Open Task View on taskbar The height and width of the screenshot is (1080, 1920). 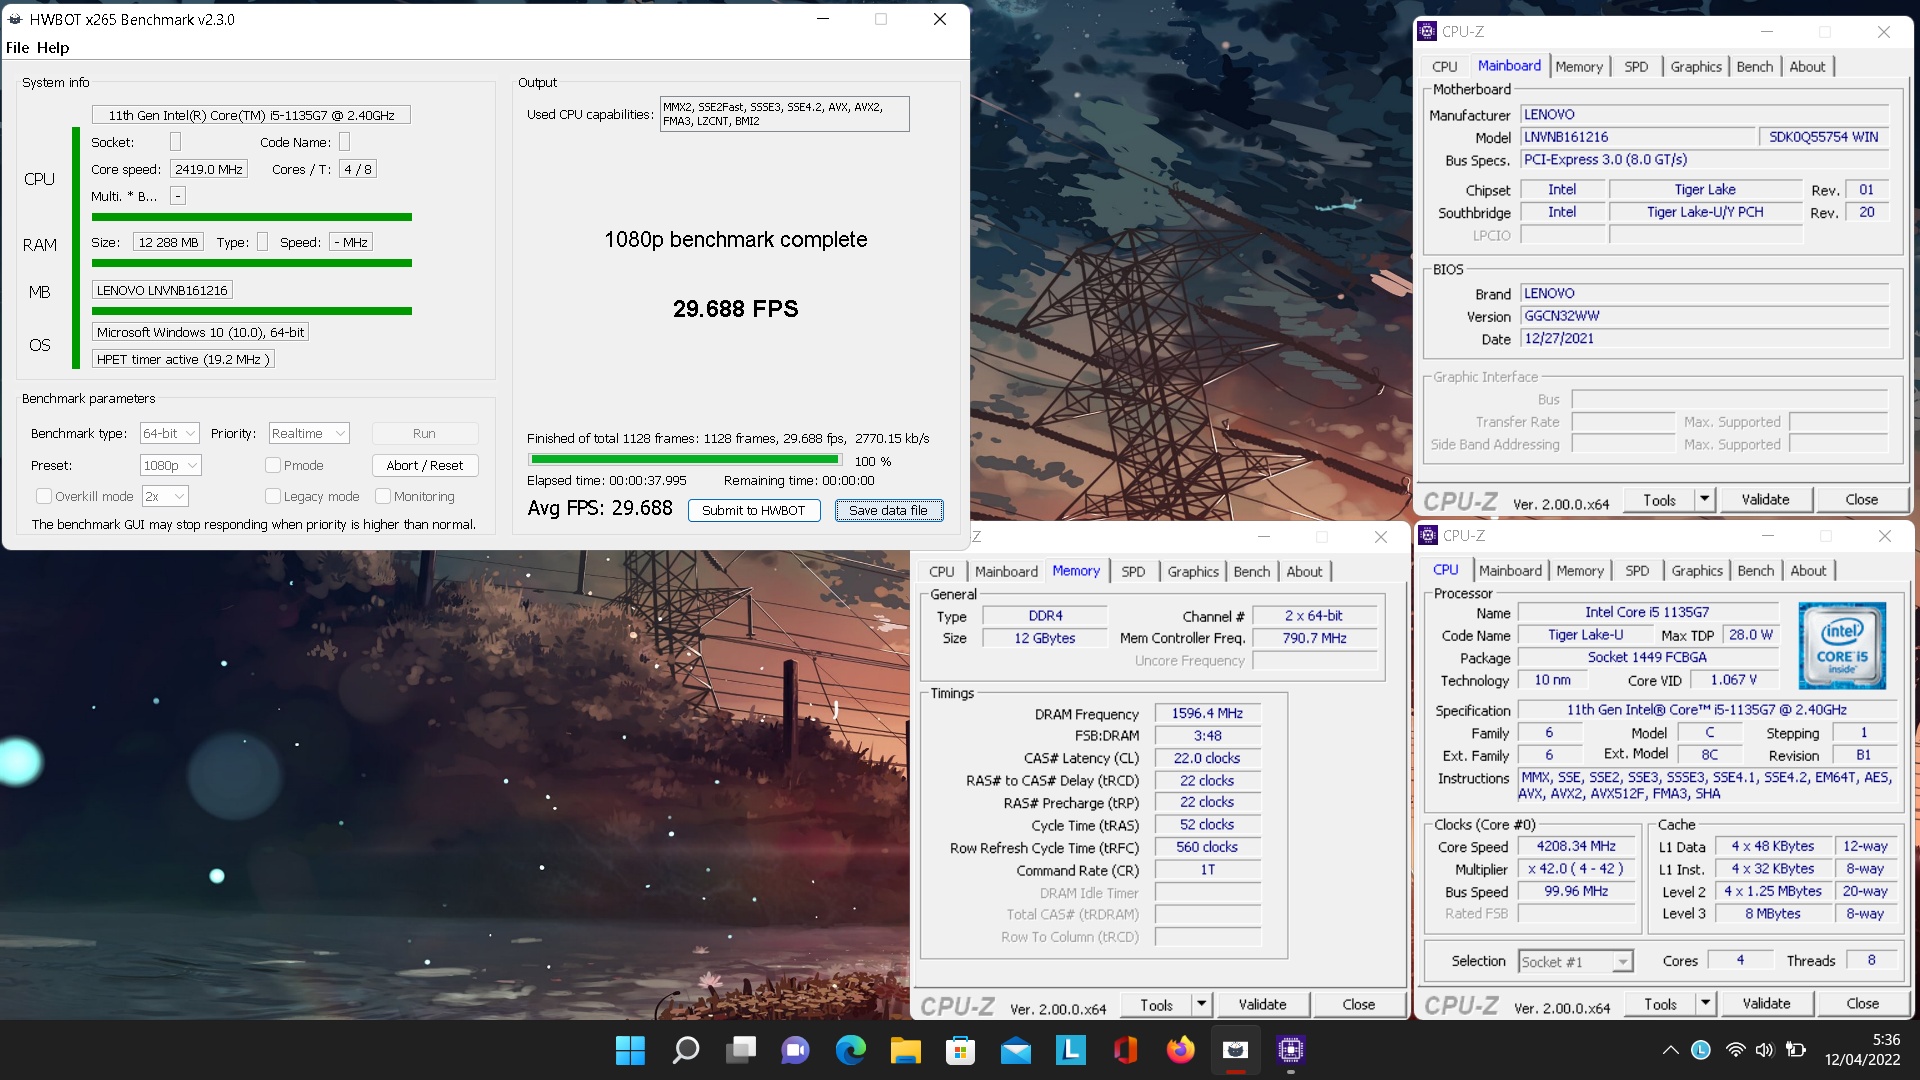tap(741, 1050)
